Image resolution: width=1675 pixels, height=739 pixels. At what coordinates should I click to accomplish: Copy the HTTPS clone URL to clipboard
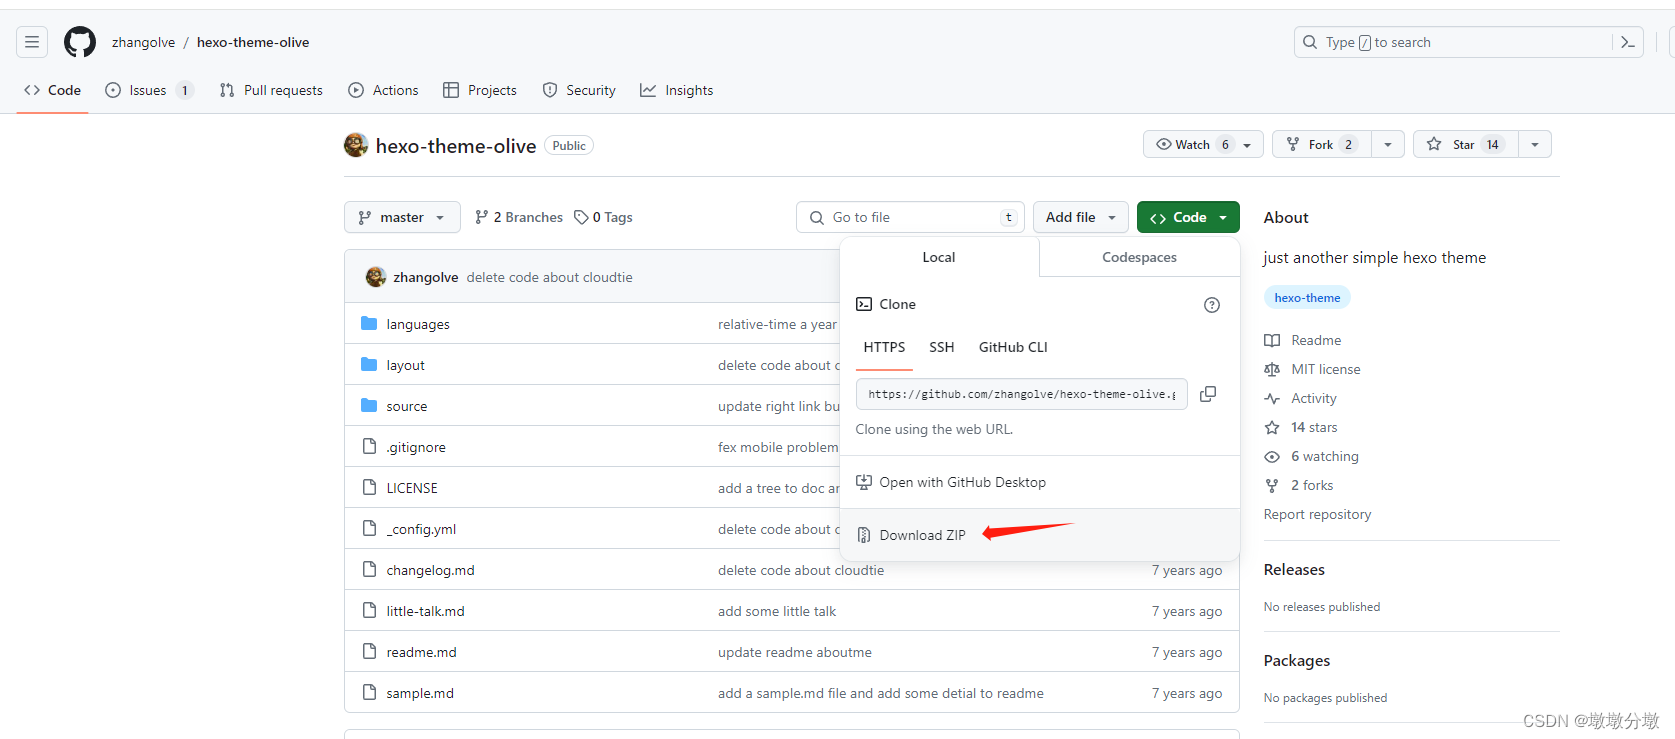tap(1208, 394)
